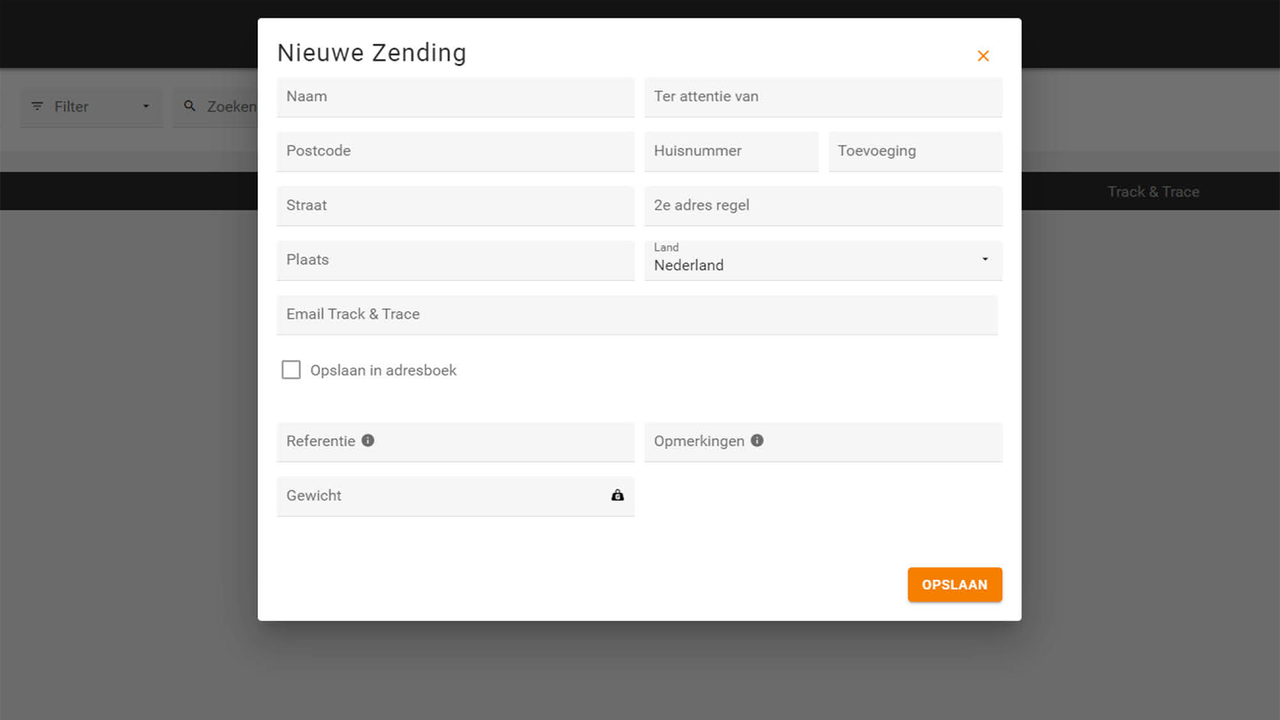Click the Gewicht input field
This screenshot has width=1280, height=720.
pyautogui.click(x=456, y=496)
